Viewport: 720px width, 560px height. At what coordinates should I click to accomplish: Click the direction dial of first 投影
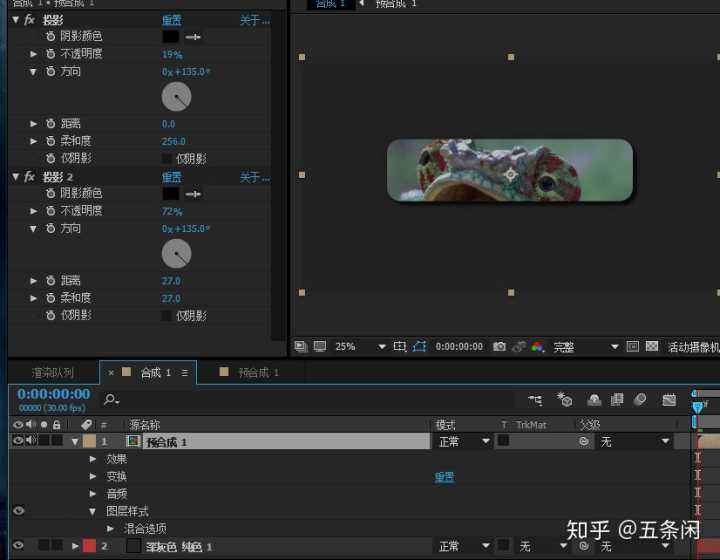point(176,96)
